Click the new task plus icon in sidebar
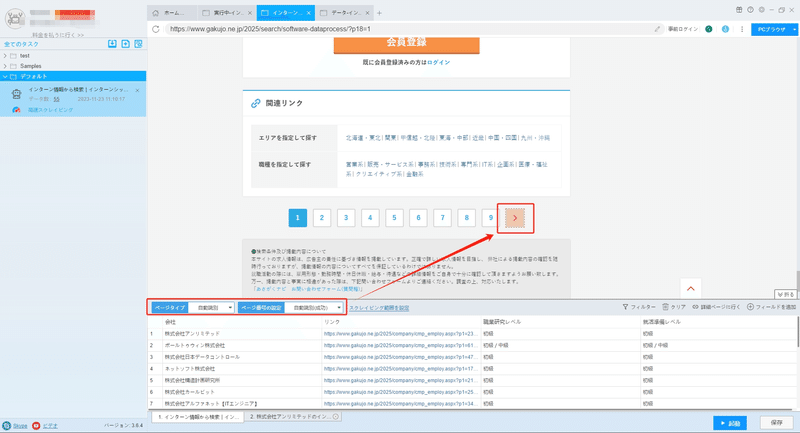Viewport: 800px width, 433px height. coord(126,44)
